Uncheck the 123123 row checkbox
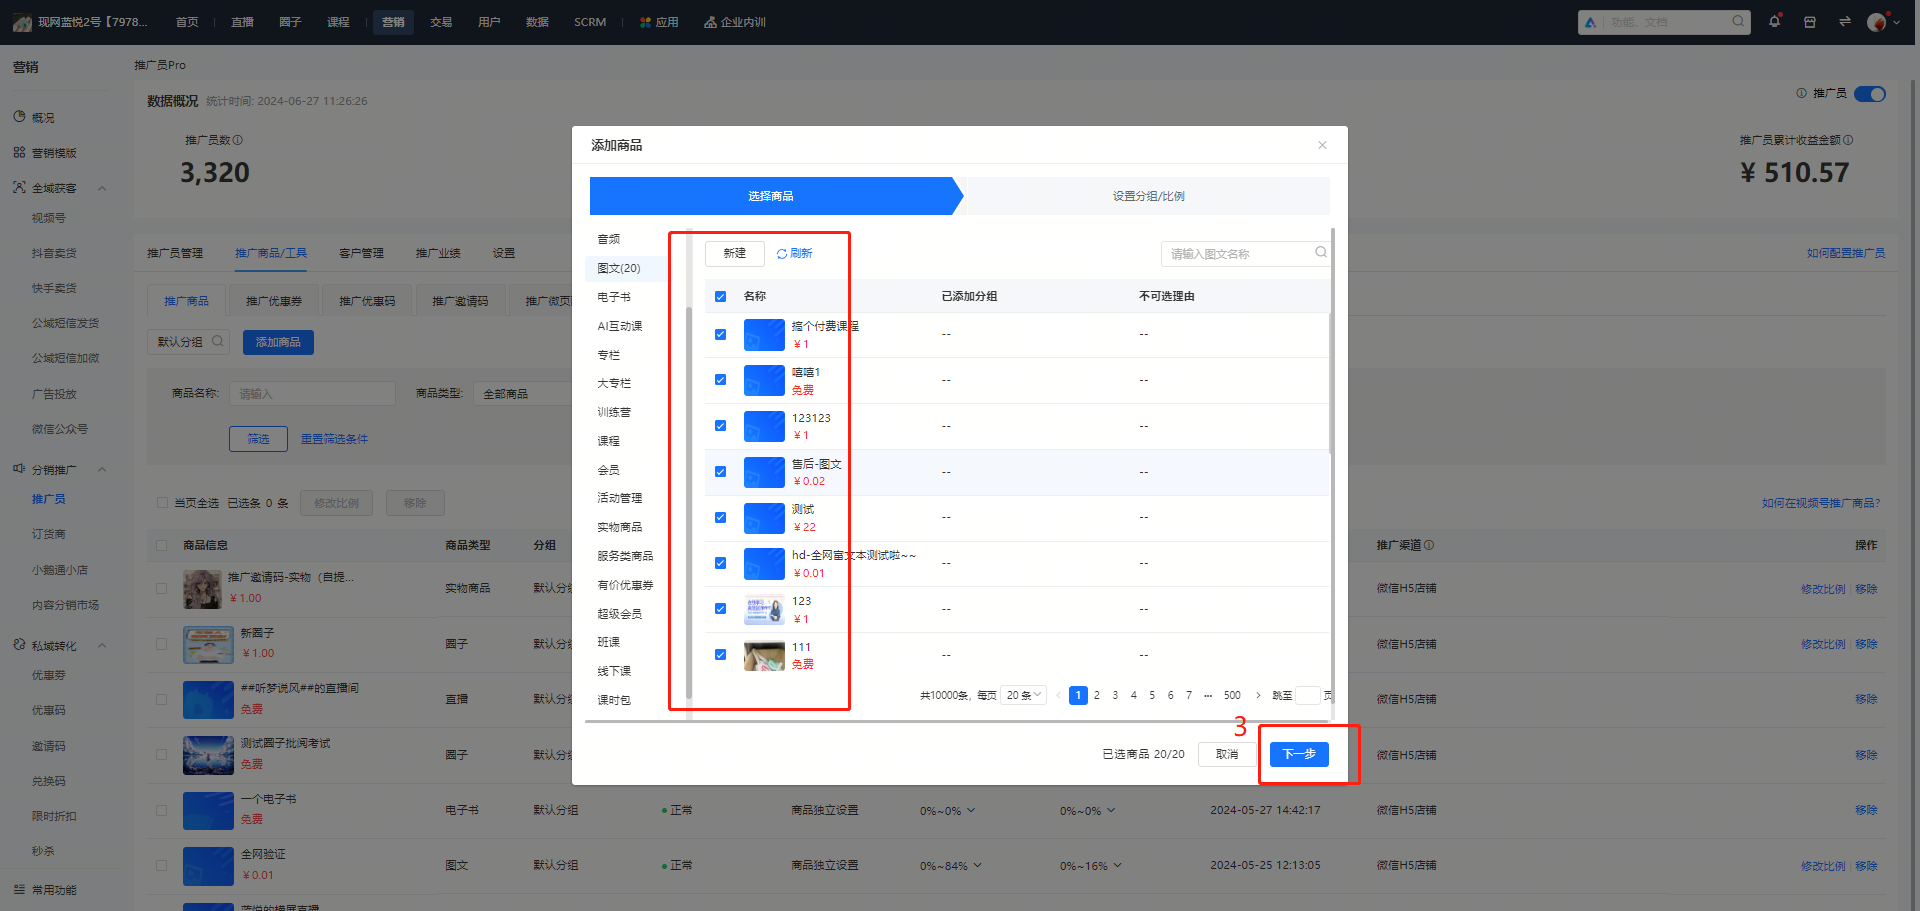 [x=720, y=426]
